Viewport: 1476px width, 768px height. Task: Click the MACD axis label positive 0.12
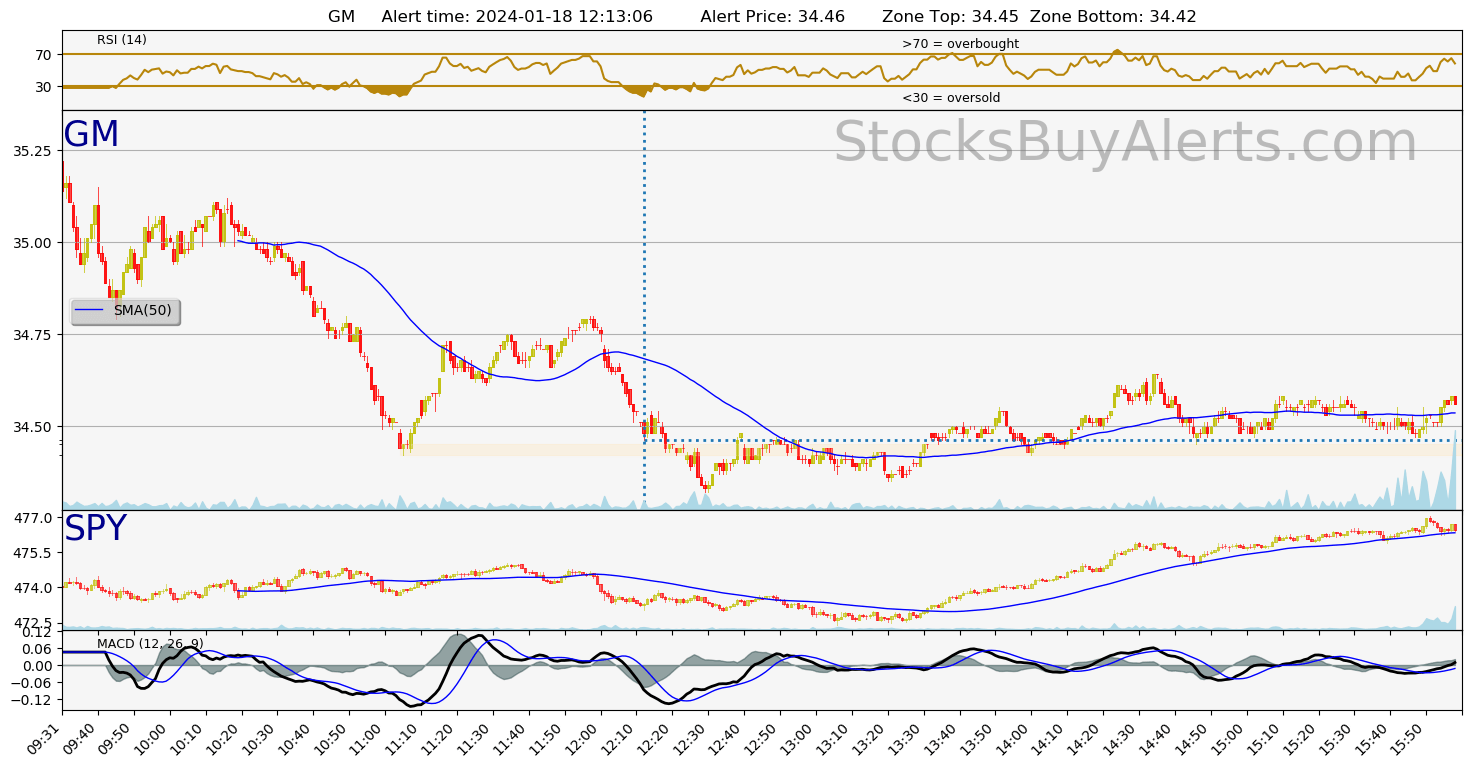(x=36, y=632)
